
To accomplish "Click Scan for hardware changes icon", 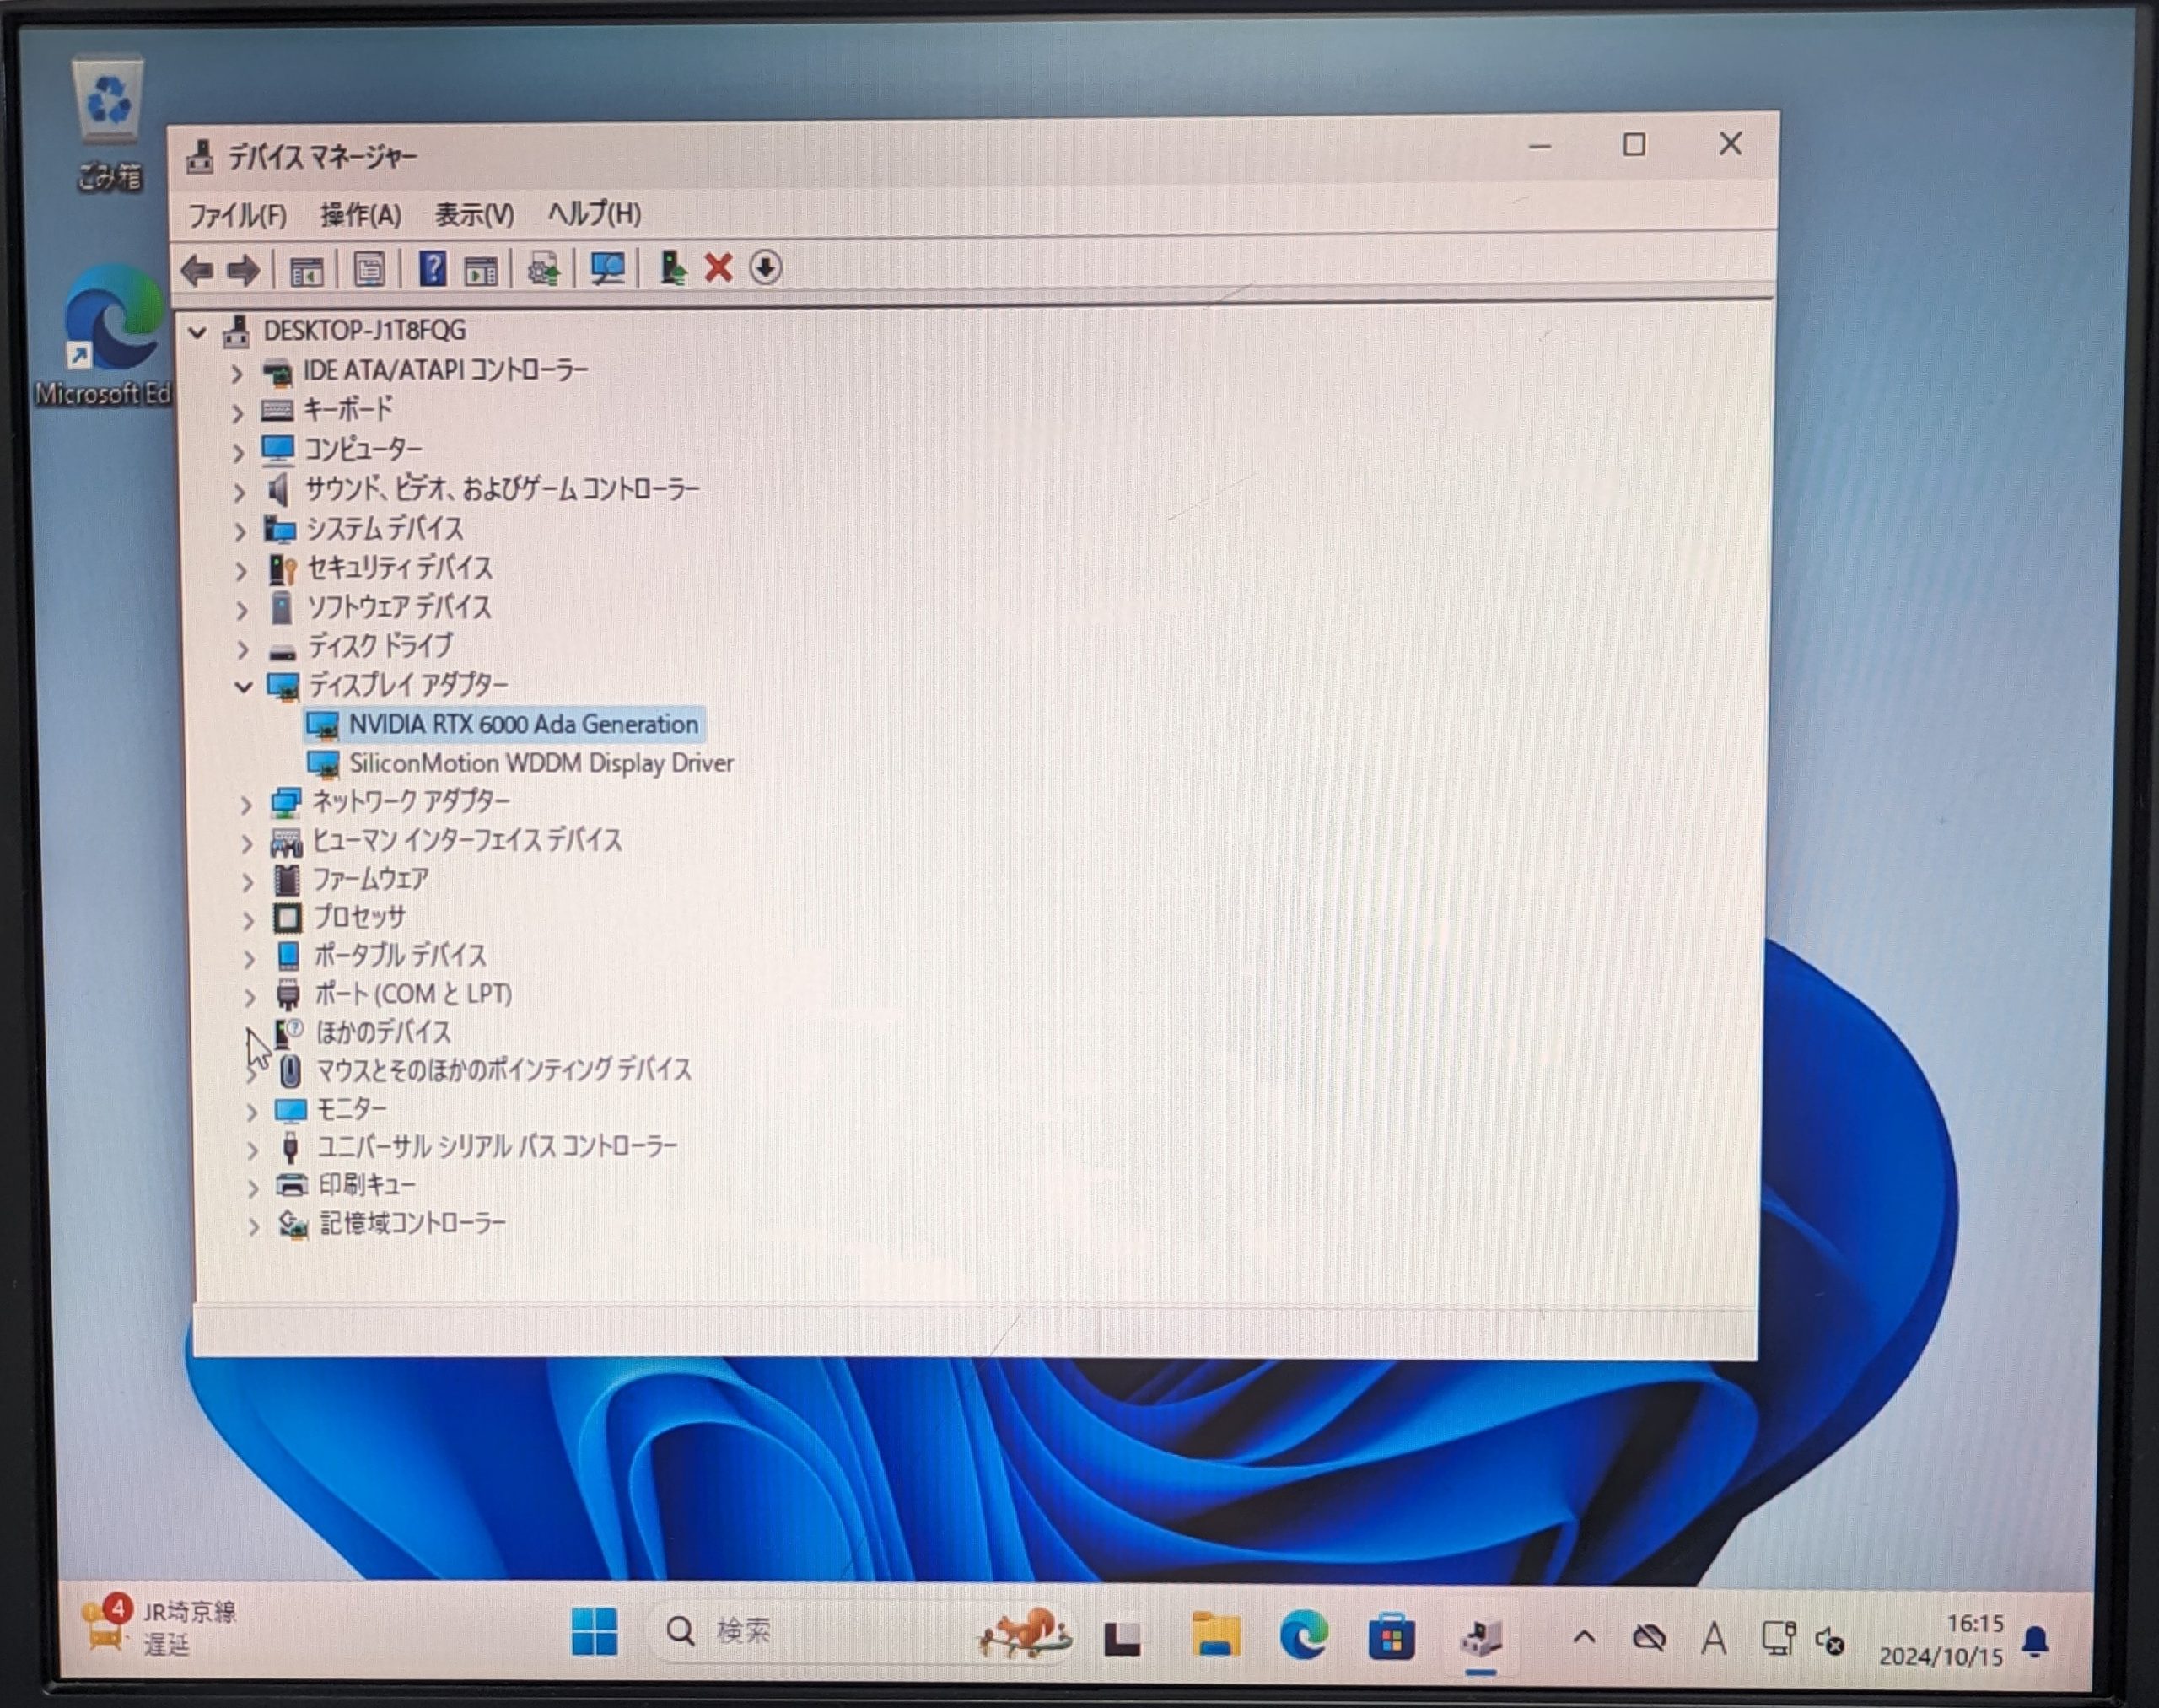I will 607,268.
